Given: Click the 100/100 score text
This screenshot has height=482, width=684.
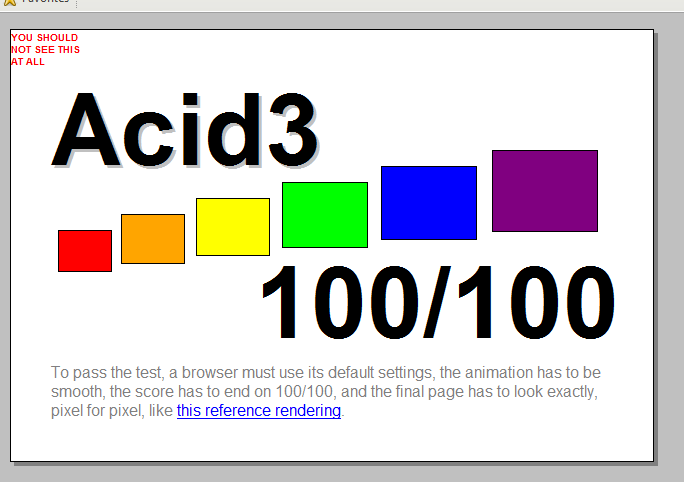Looking at the screenshot, I should 438,302.
